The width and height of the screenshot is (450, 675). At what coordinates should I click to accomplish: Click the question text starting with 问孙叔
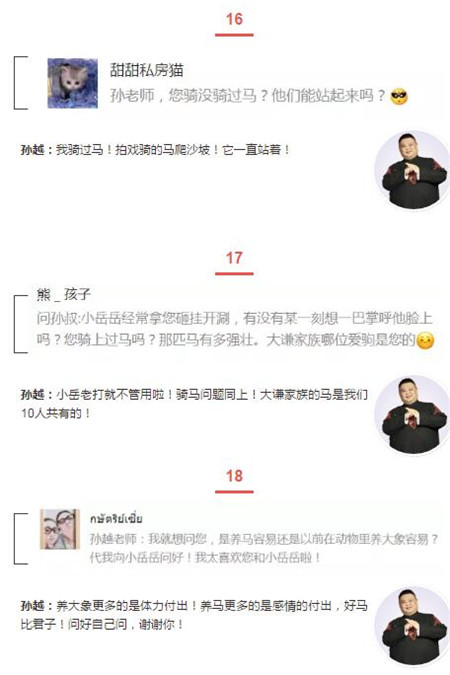click(x=235, y=329)
